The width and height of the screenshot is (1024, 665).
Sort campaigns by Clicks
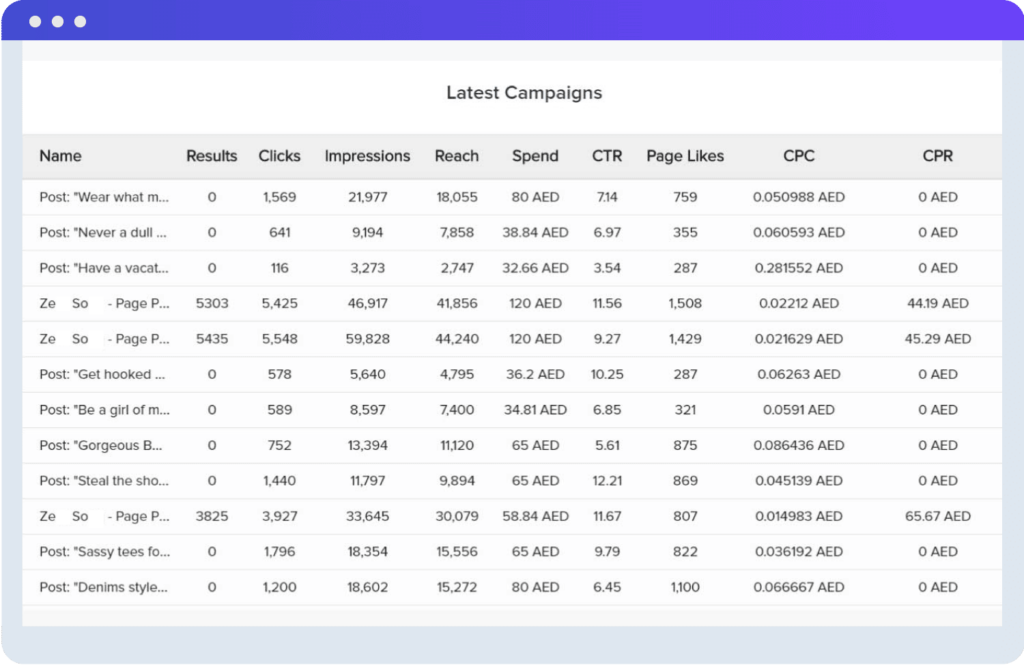tap(279, 156)
